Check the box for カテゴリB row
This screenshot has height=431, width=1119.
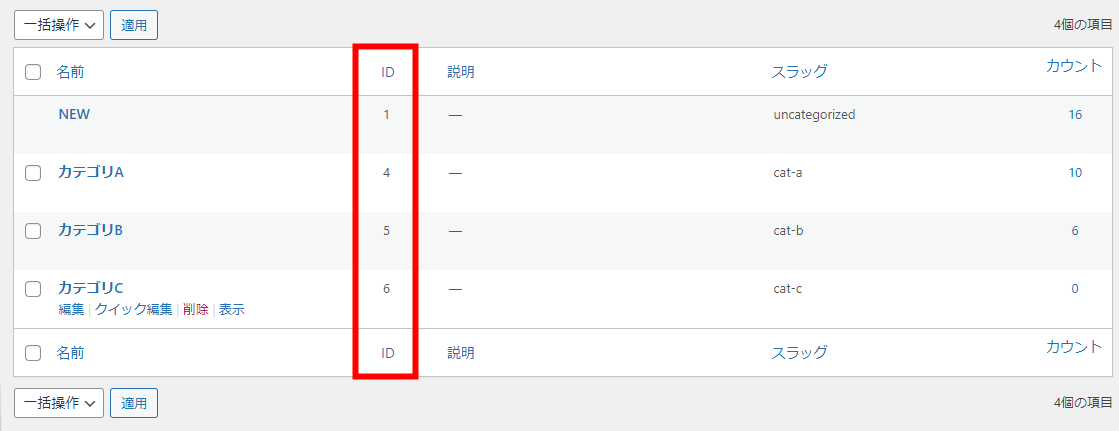point(33,230)
